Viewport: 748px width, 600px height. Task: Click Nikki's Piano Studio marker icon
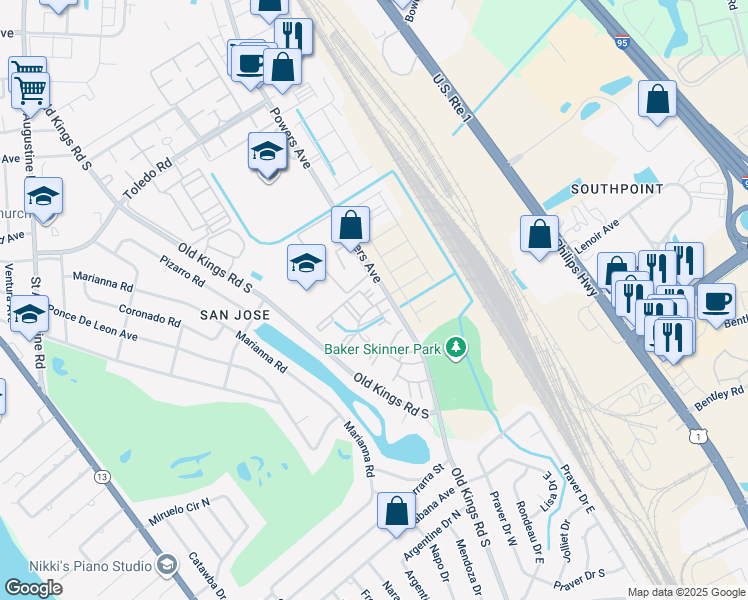coord(167,566)
